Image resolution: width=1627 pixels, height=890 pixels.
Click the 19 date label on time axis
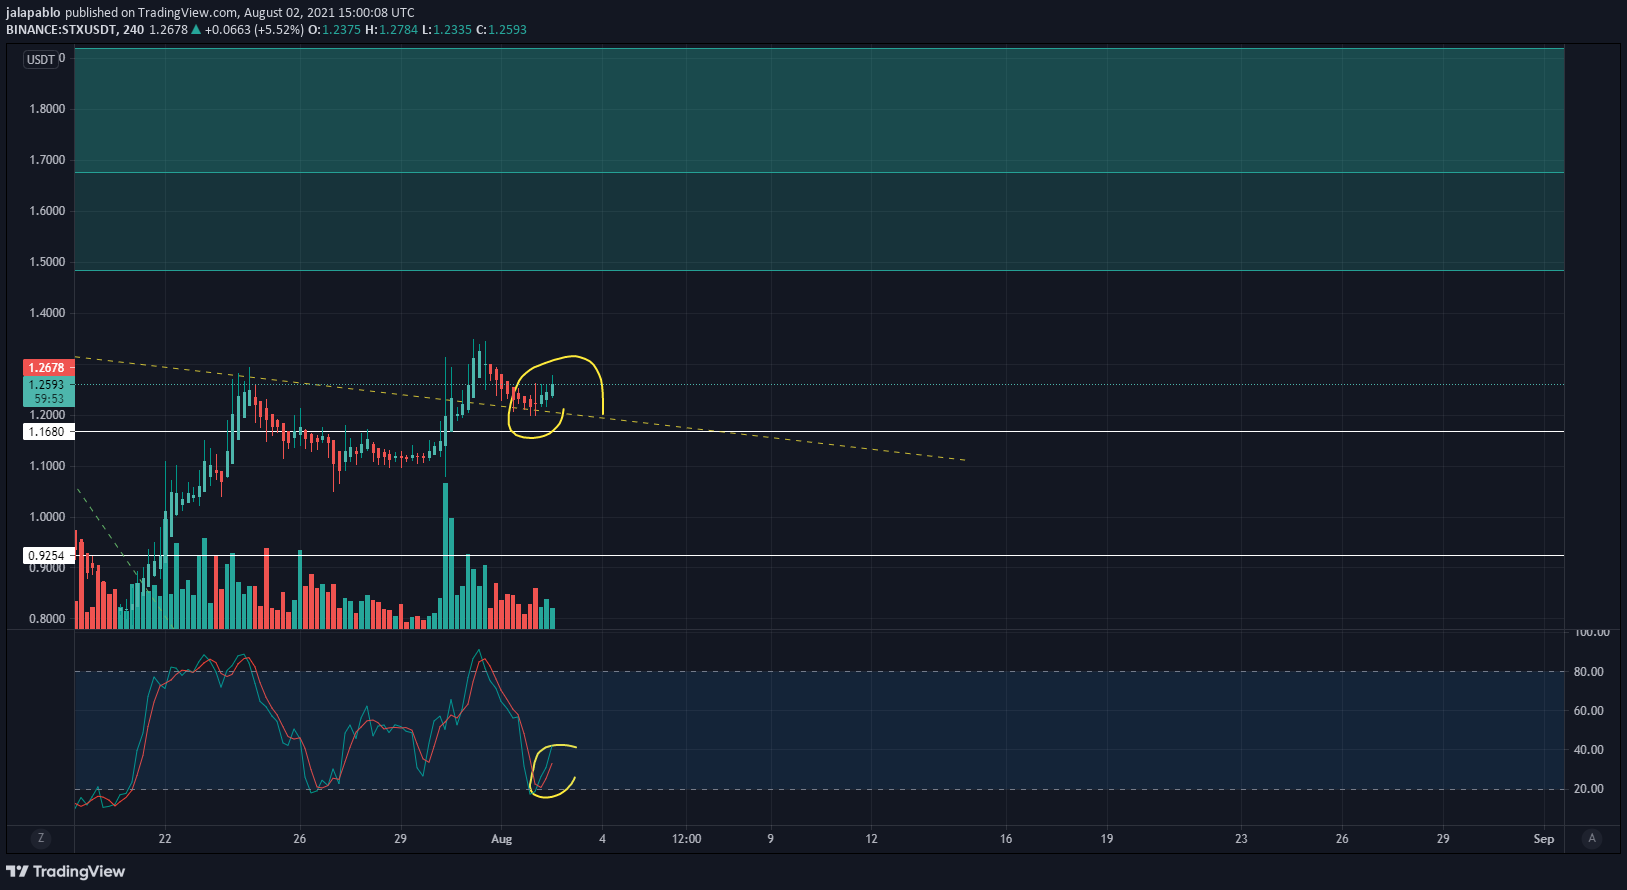pos(1107,839)
